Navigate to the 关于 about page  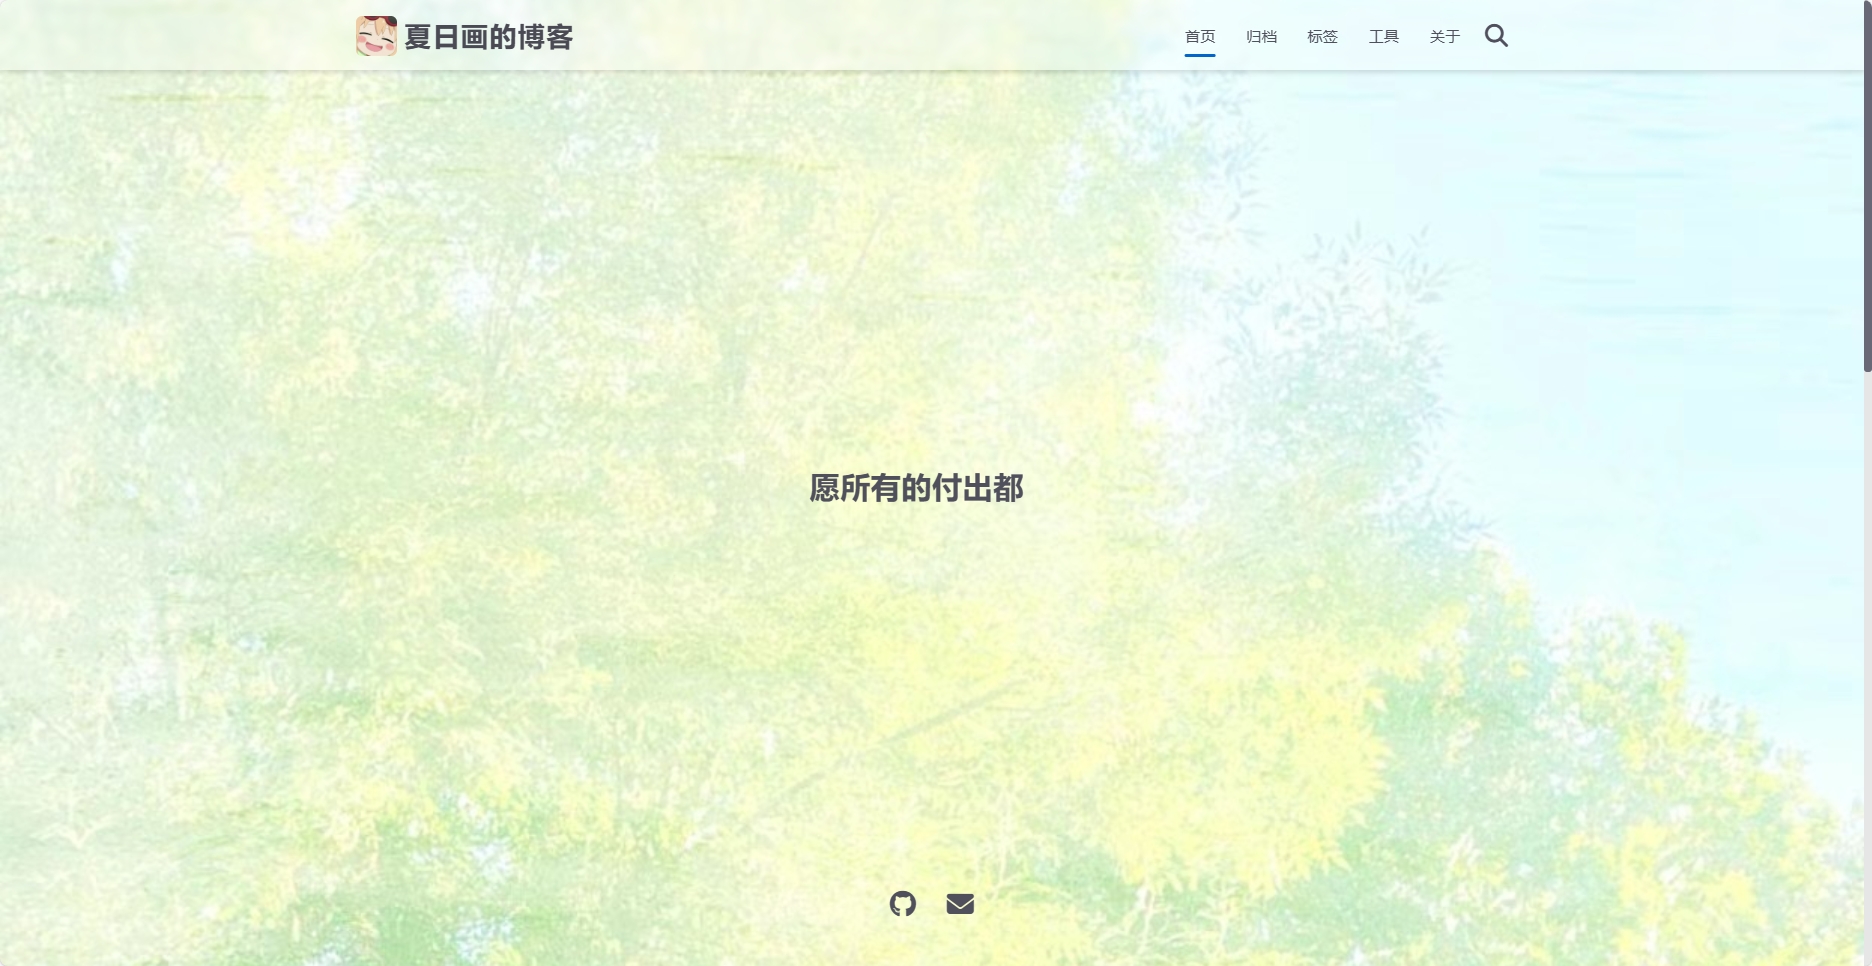point(1444,37)
